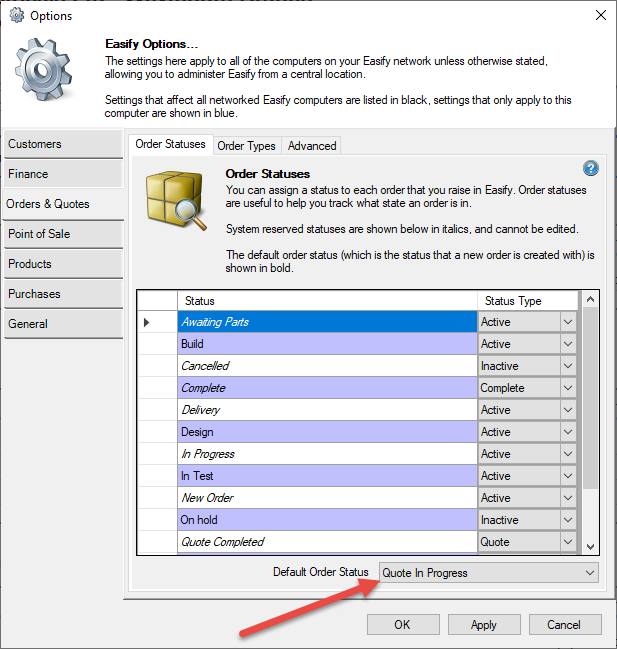Open Status Type dropdown for Quote Completed
Viewport: 617px width, 649px height.
[568, 542]
